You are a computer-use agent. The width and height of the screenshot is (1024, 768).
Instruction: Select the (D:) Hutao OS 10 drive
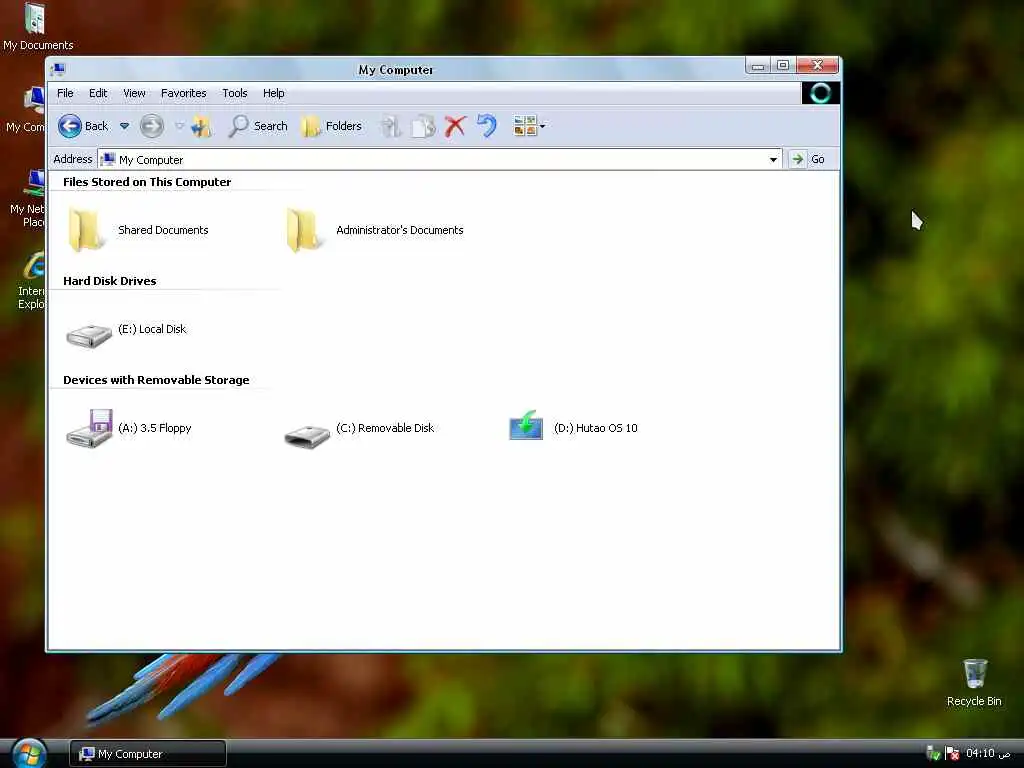click(x=573, y=426)
